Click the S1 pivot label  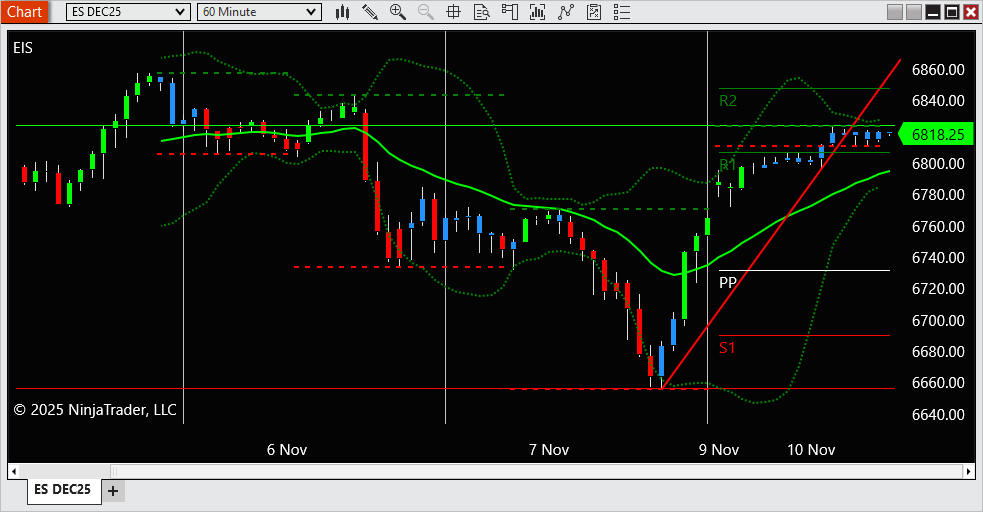[727, 348]
